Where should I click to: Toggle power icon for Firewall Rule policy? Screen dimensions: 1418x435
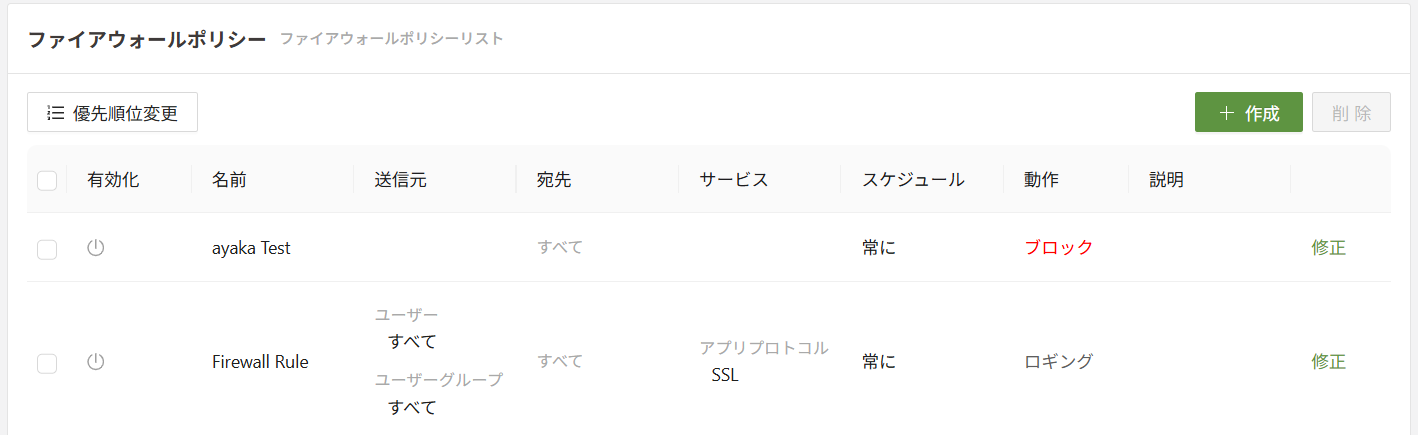[x=96, y=362]
